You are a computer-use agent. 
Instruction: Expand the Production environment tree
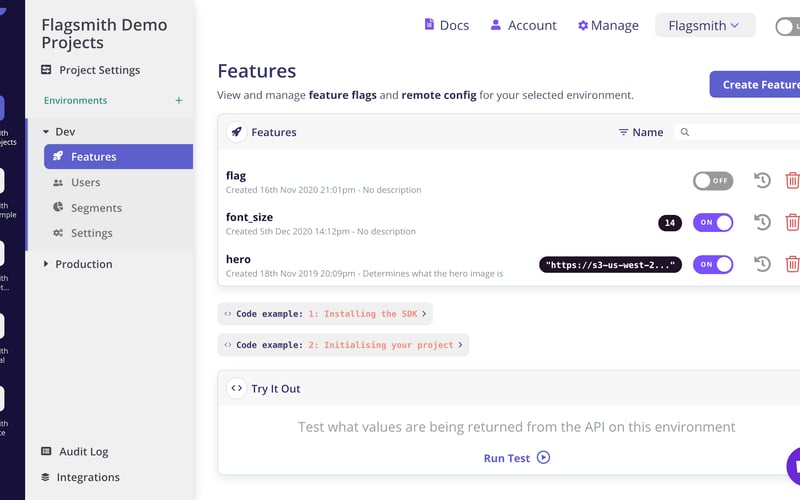click(x=46, y=264)
